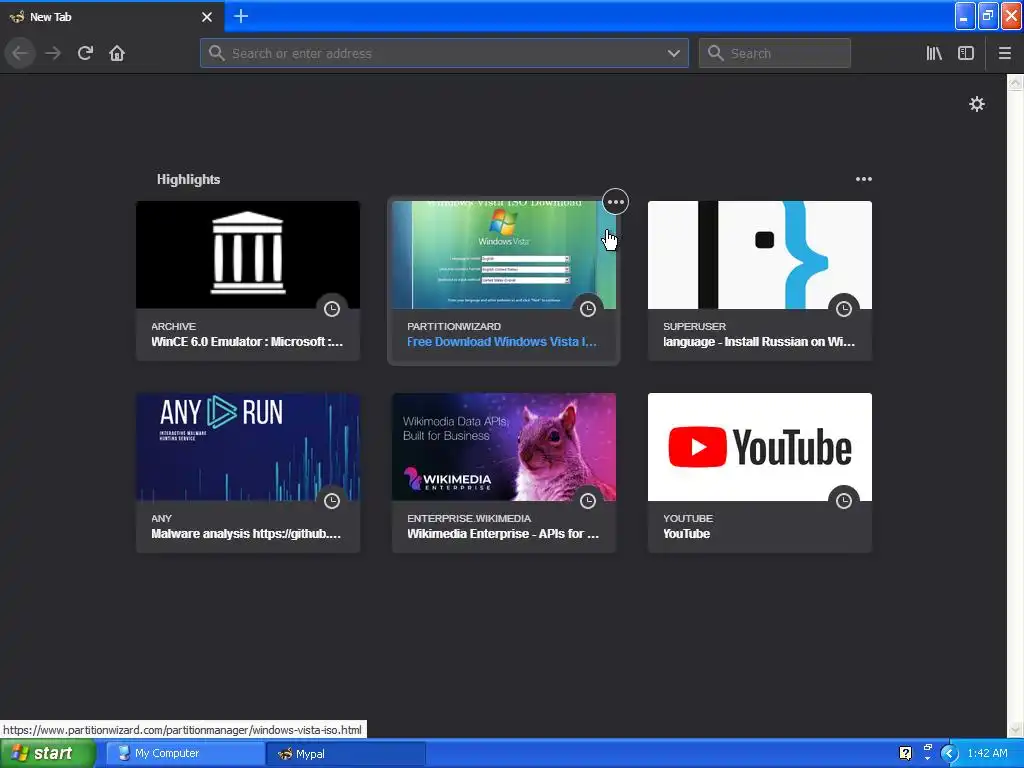1024x768 pixels.
Task: Click the page scrollbar down arrow
Action: pos(1015,729)
